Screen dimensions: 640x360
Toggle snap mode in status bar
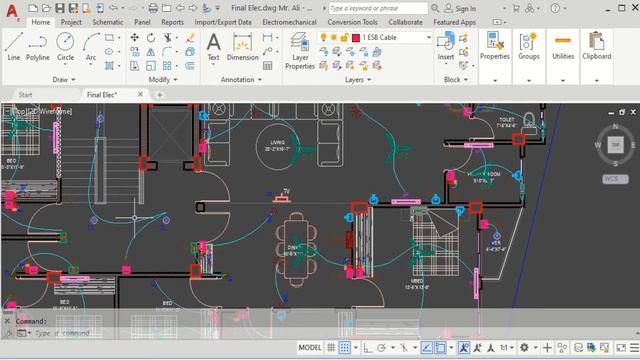(x=345, y=348)
